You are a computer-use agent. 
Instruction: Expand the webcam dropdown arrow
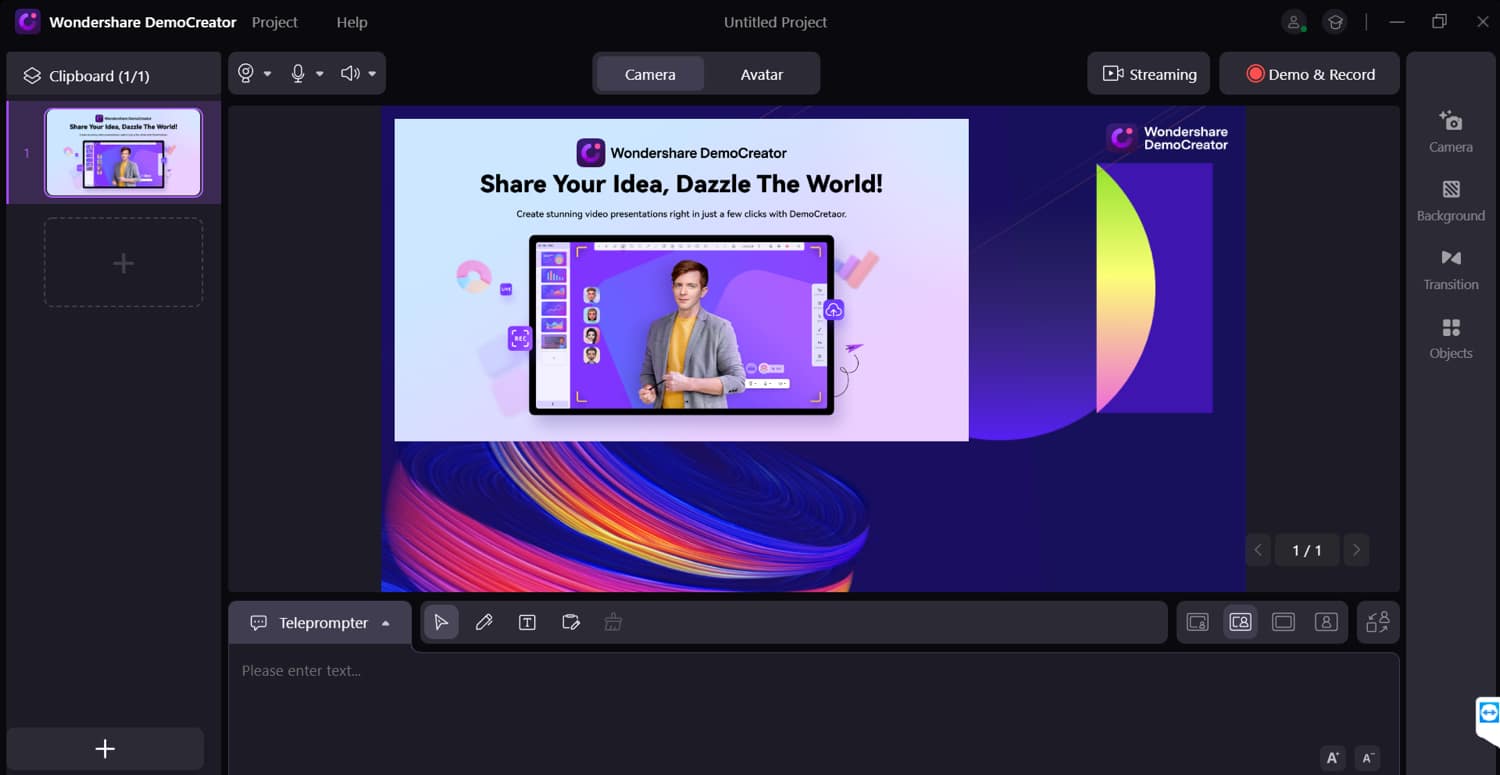(267, 74)
